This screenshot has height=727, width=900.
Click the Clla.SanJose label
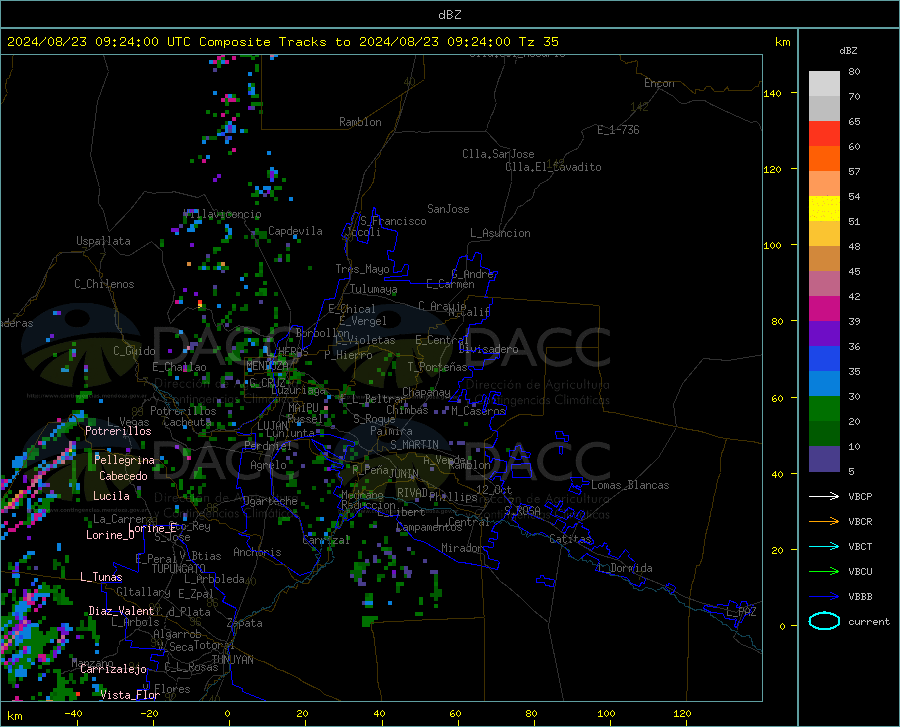[498, 154]
